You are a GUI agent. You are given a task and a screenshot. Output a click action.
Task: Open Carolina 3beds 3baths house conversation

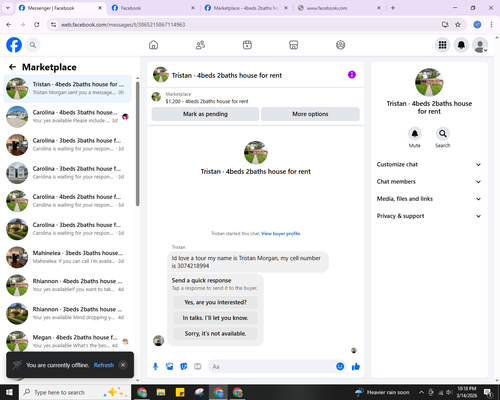click(67, 145)
